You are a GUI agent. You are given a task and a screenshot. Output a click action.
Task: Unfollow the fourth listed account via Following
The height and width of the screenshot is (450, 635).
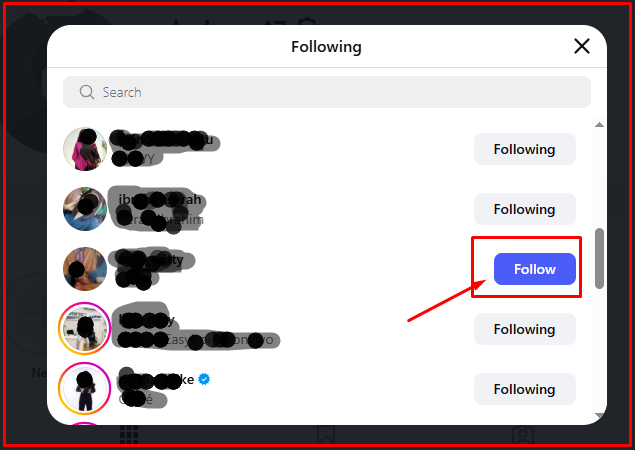pyautogui.click(x=524, y=329)
